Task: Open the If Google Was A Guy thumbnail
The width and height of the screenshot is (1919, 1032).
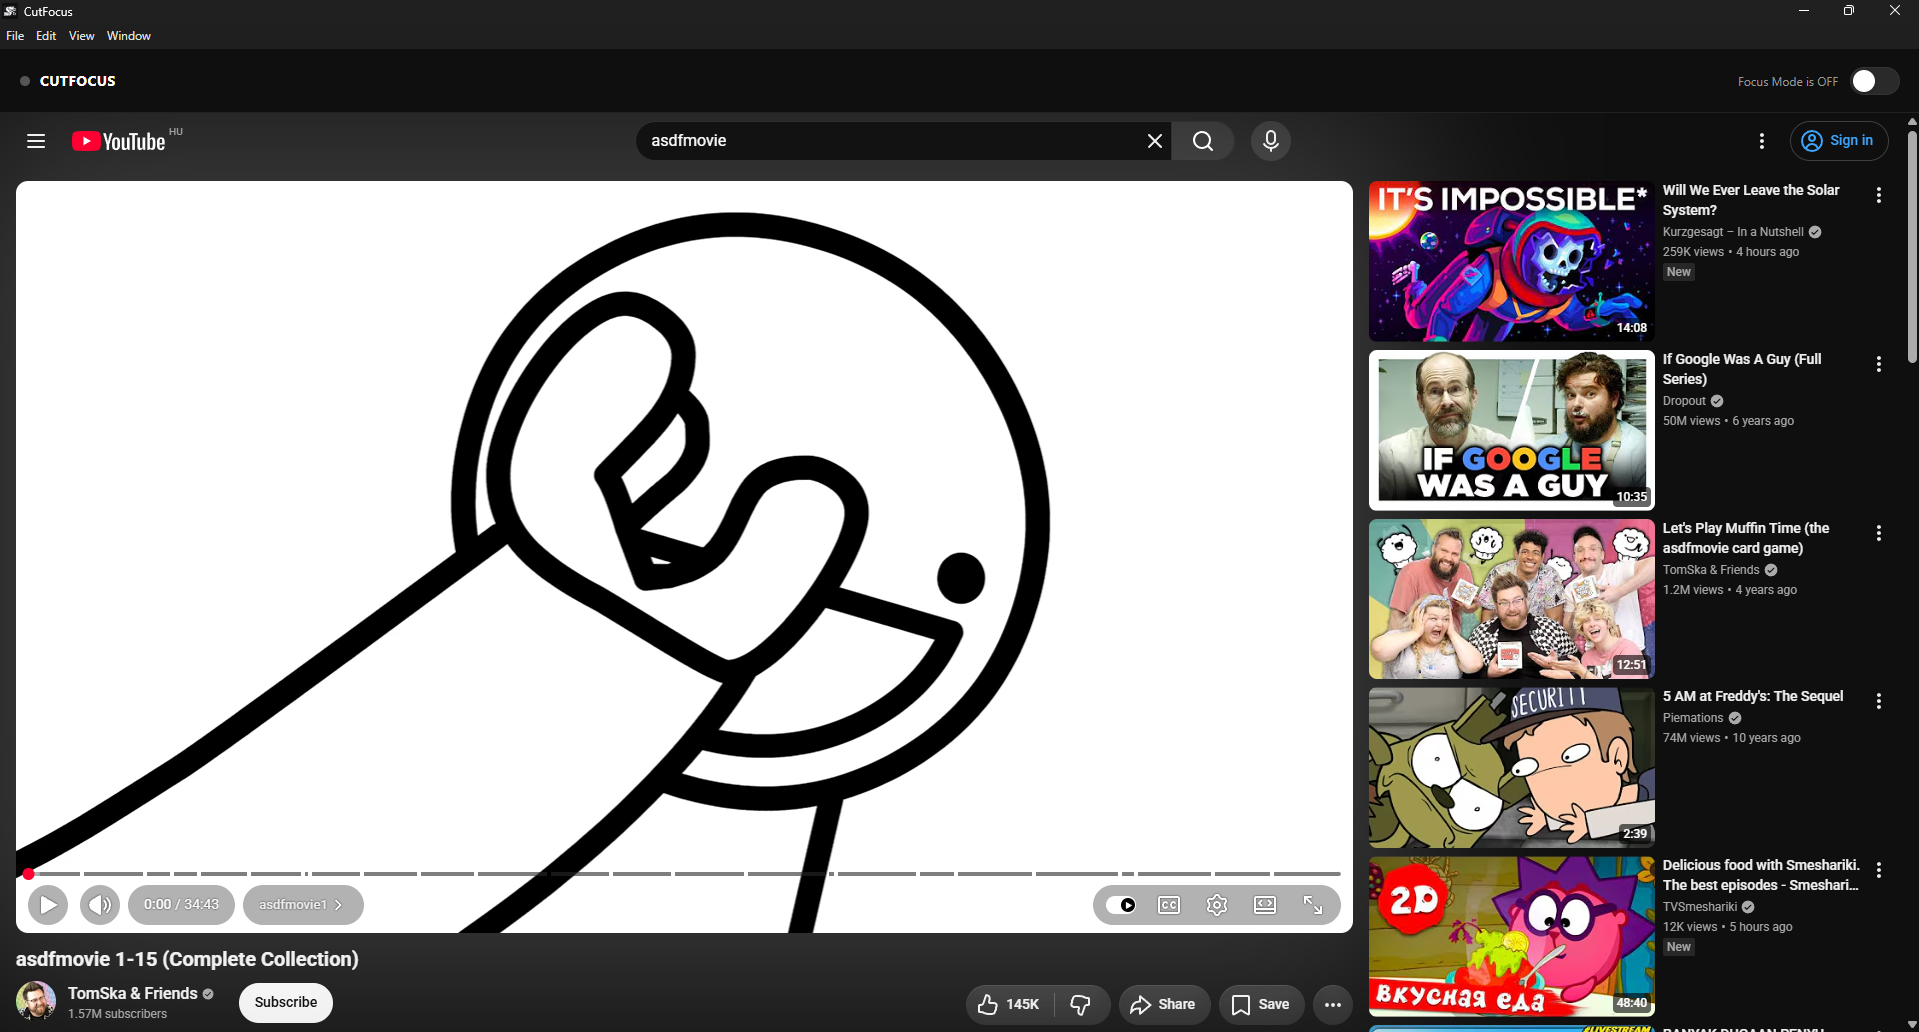Action: click(x=1511, y=430)
